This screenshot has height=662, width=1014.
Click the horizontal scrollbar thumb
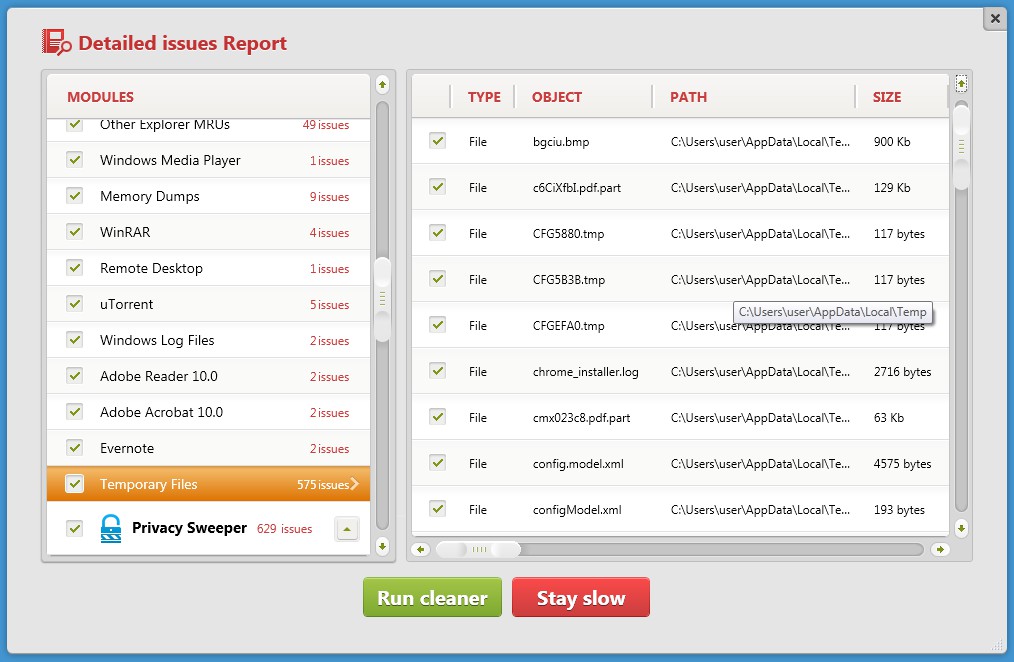(479, 550)
